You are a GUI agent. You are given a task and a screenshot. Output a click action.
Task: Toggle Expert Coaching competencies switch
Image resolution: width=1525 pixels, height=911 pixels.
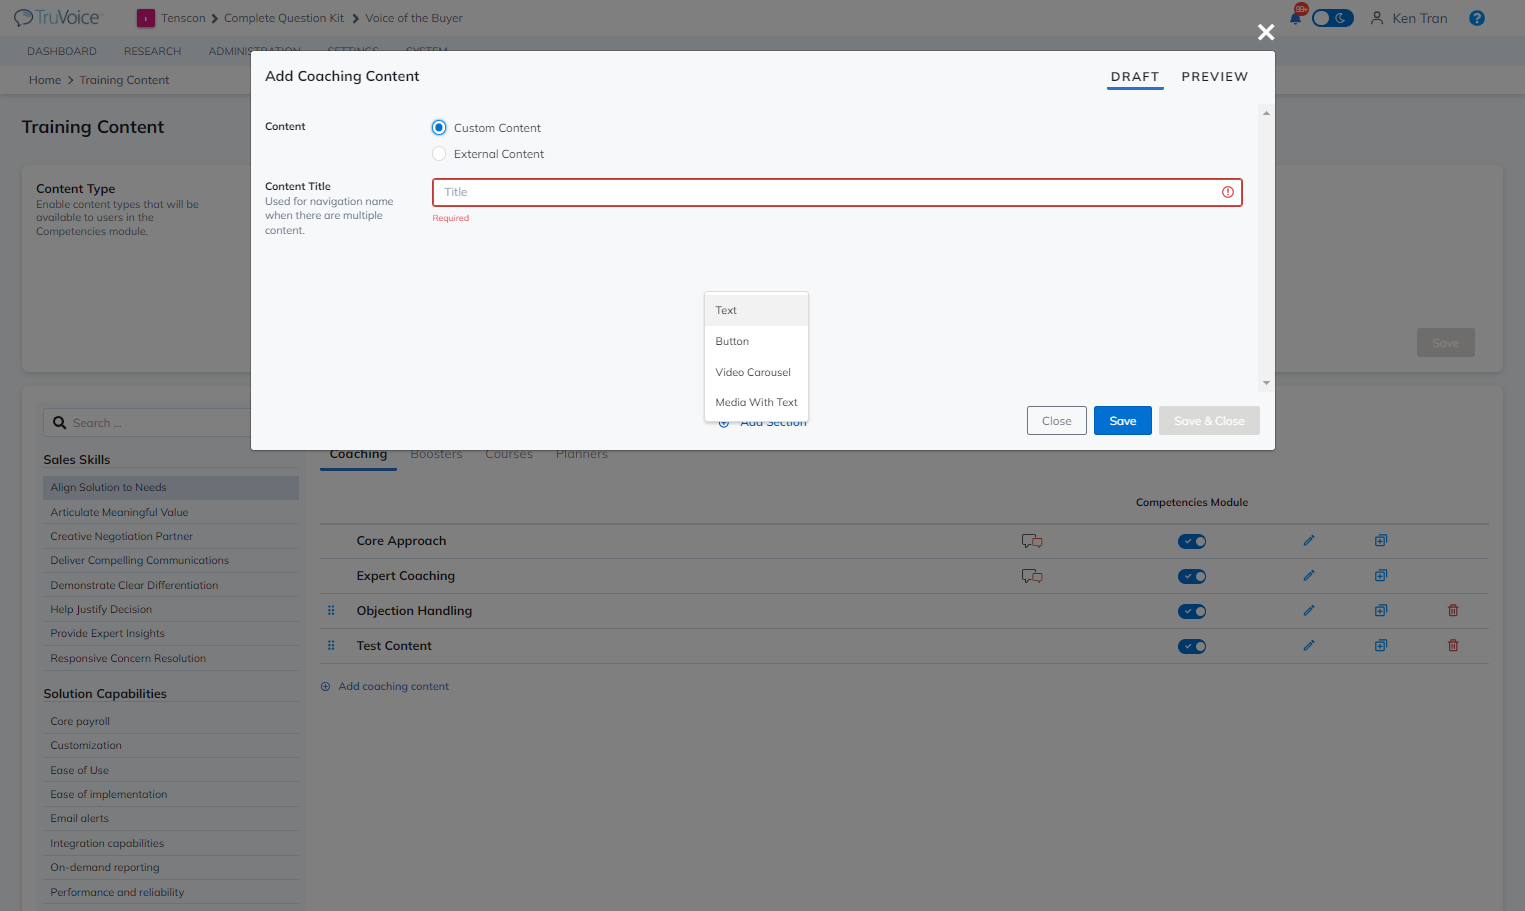[1192, 577]
